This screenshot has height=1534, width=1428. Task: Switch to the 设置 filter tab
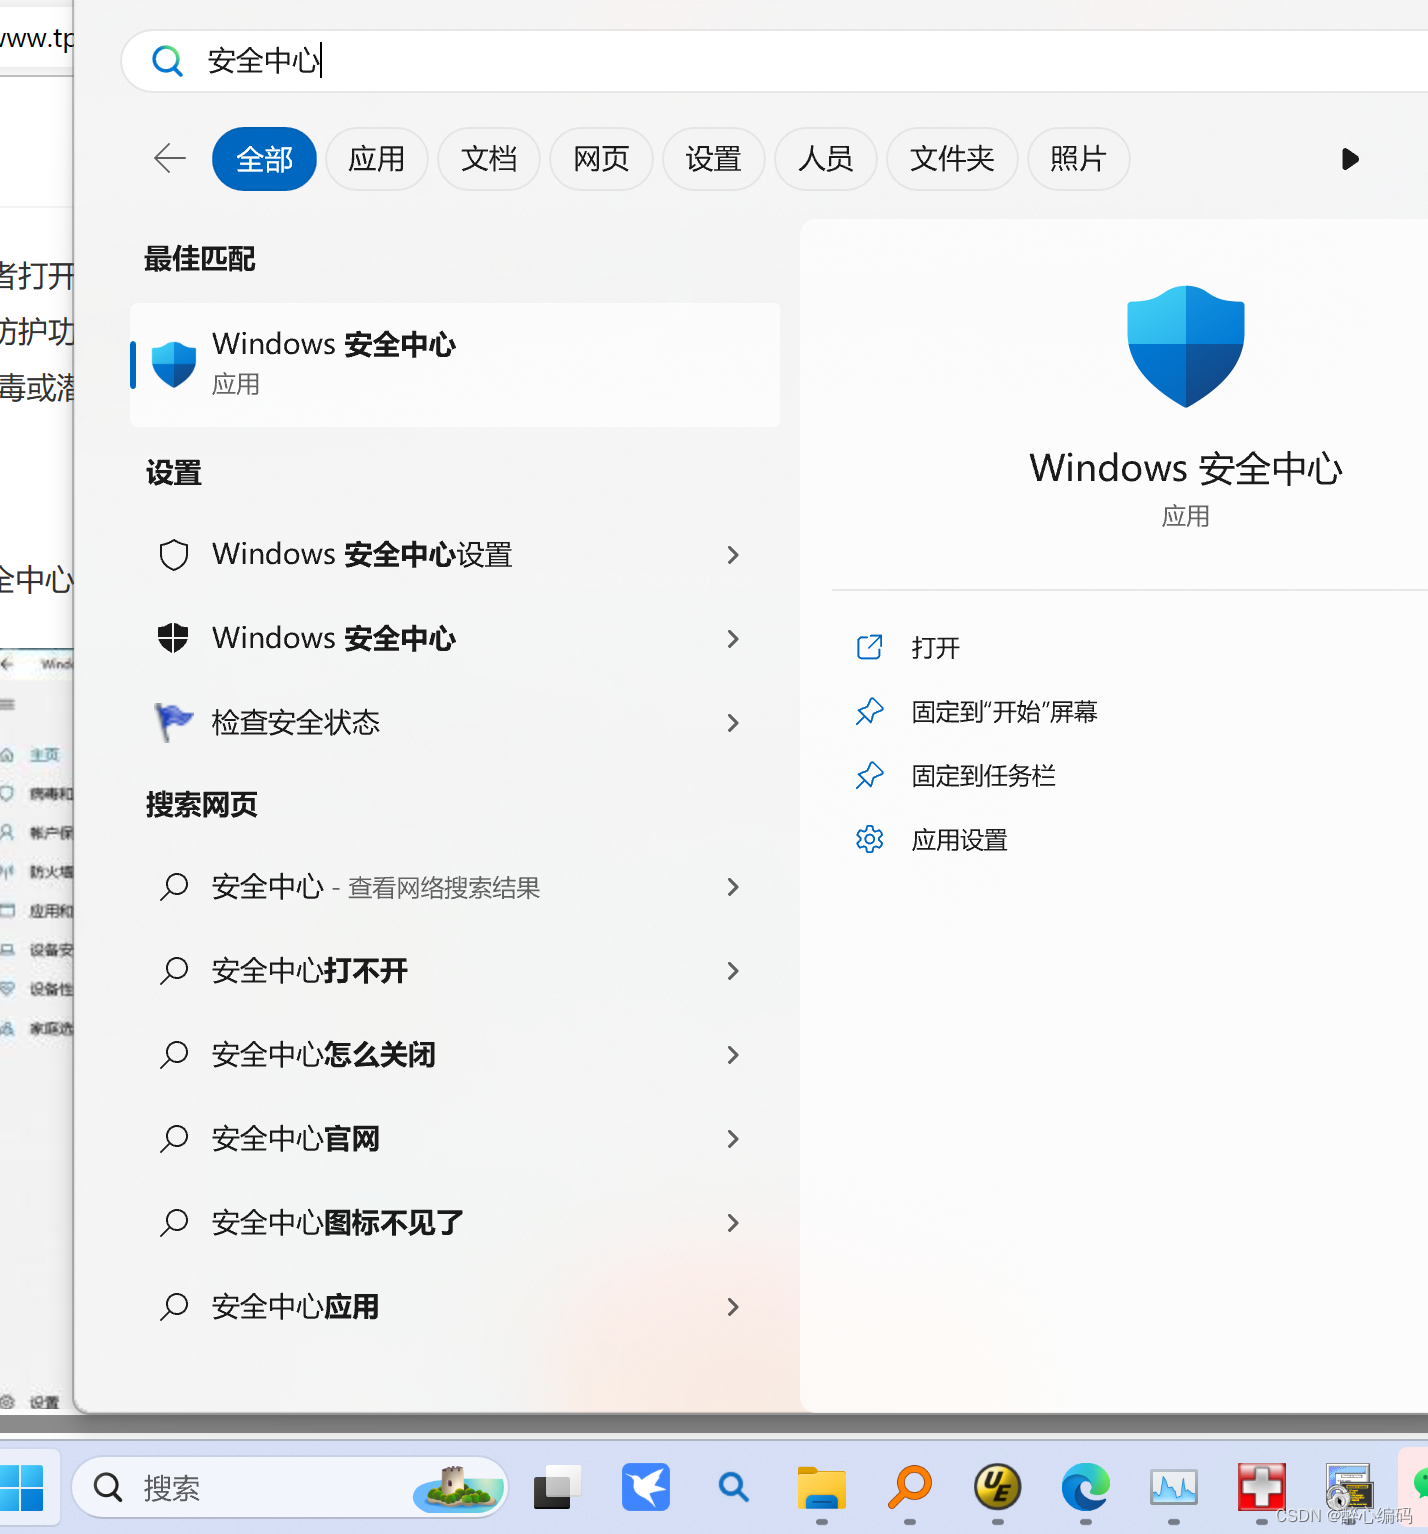(713, 159)
